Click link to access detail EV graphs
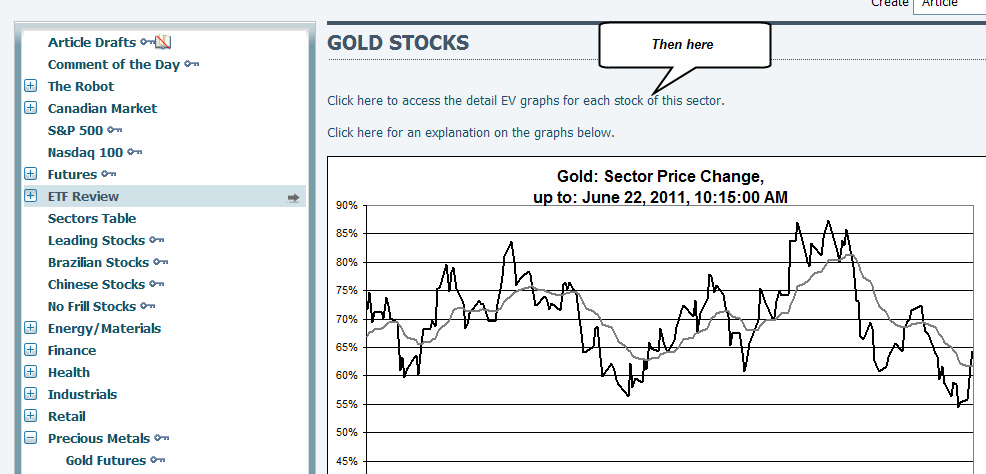The width and height of the screenshot is (986, 474). click(x=525, y=101)
